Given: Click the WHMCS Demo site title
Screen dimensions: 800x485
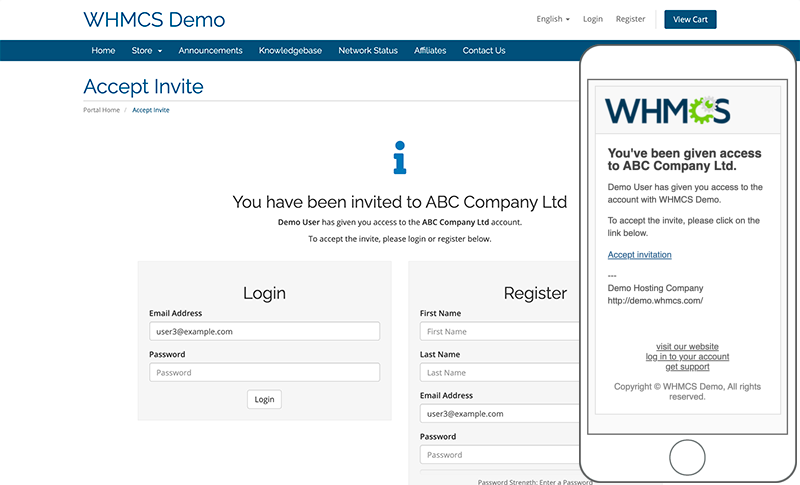Looking at the screenshot, I should click(x=154, y=20).
